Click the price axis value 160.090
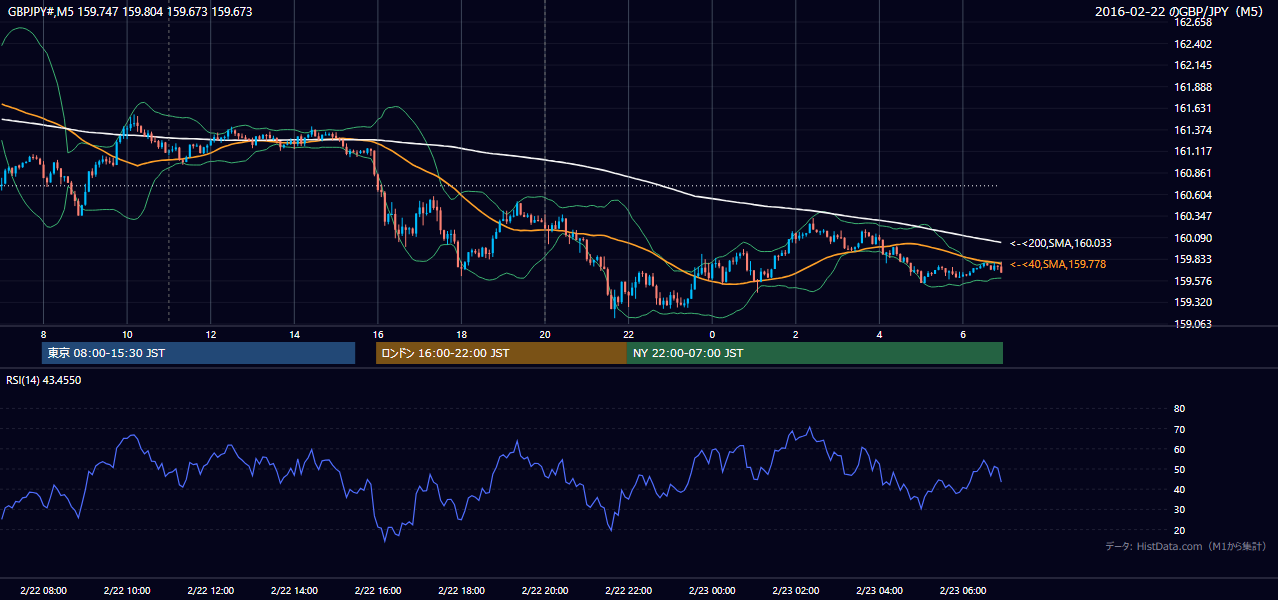This screenshot has width=1278, height=600. 1192,238
